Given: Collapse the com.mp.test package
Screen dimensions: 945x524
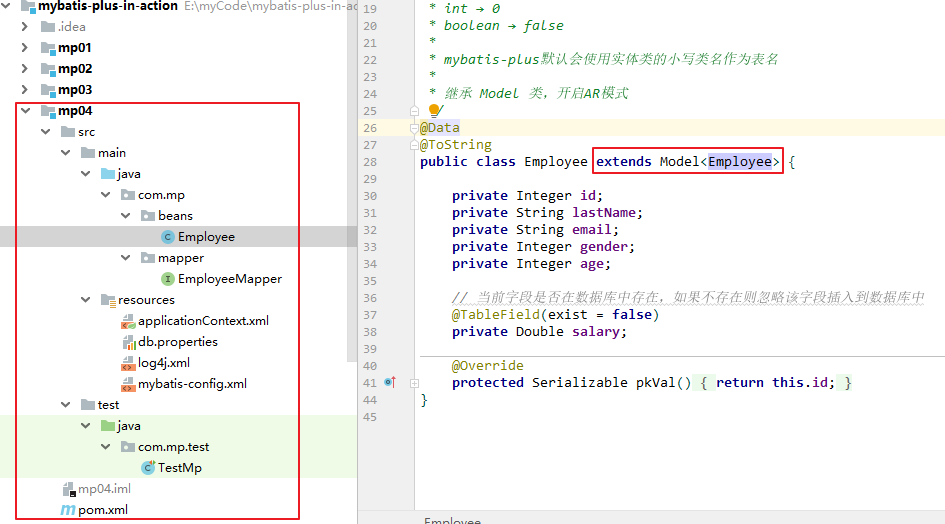Looking at the screenshot, I should (x=105, y=447).
